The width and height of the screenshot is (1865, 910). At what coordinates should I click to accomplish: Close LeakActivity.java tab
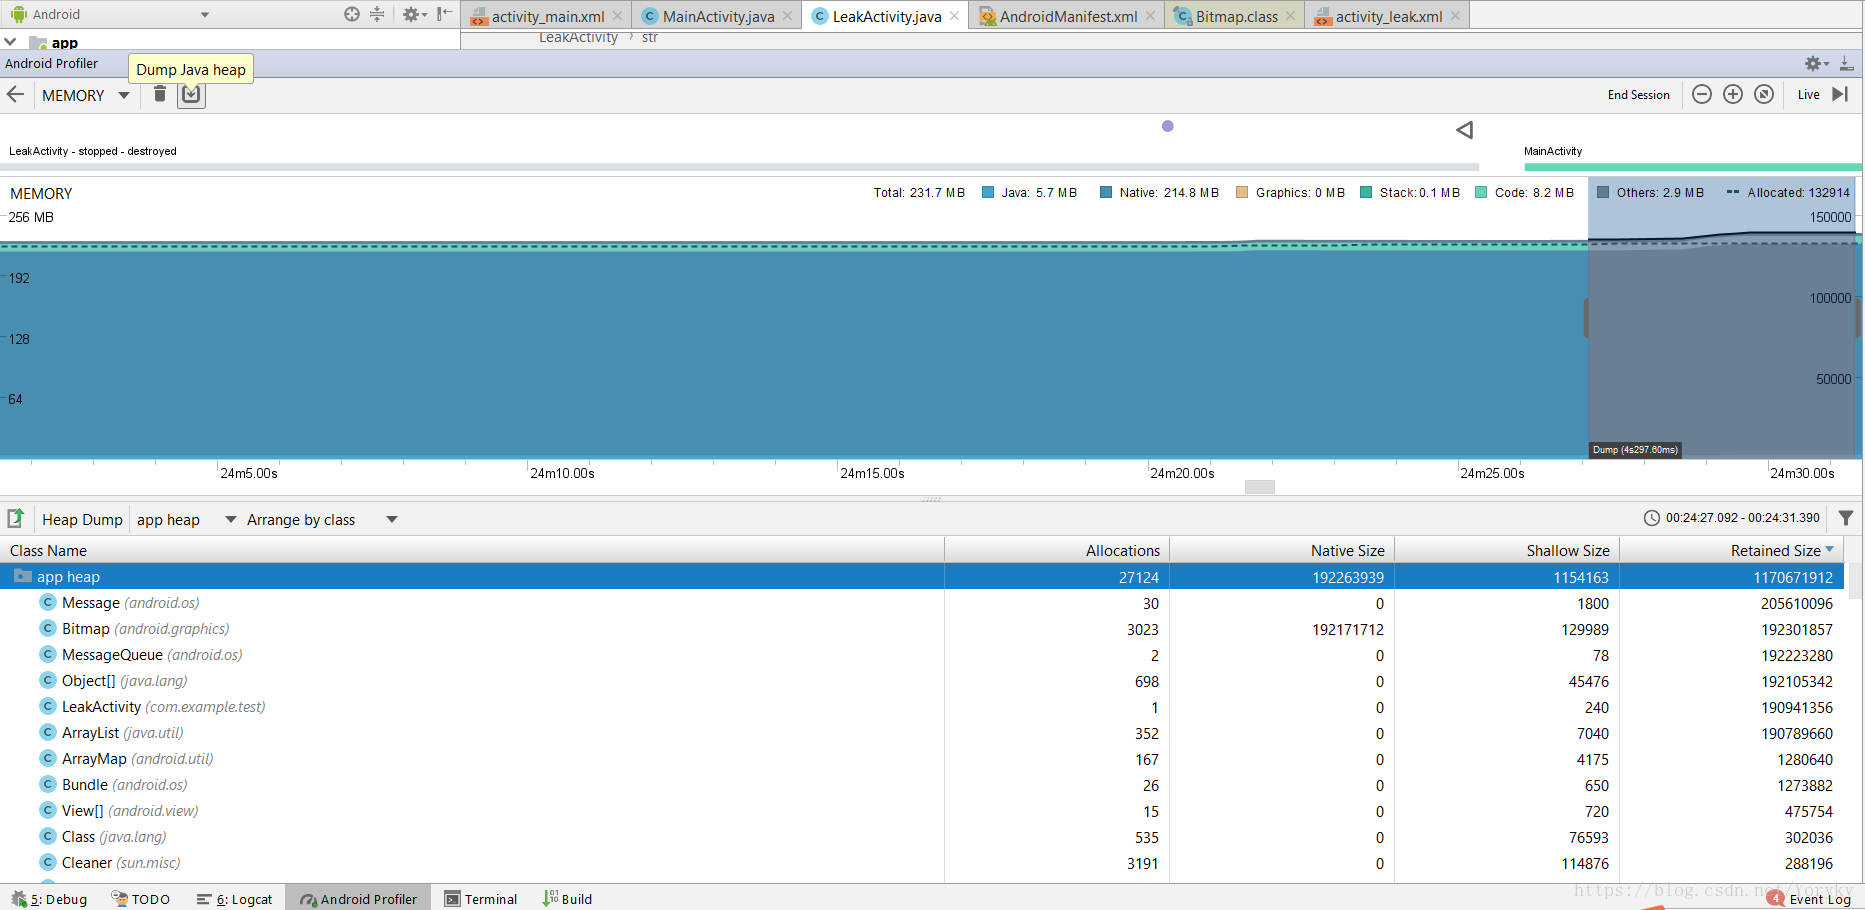point(955,16)
